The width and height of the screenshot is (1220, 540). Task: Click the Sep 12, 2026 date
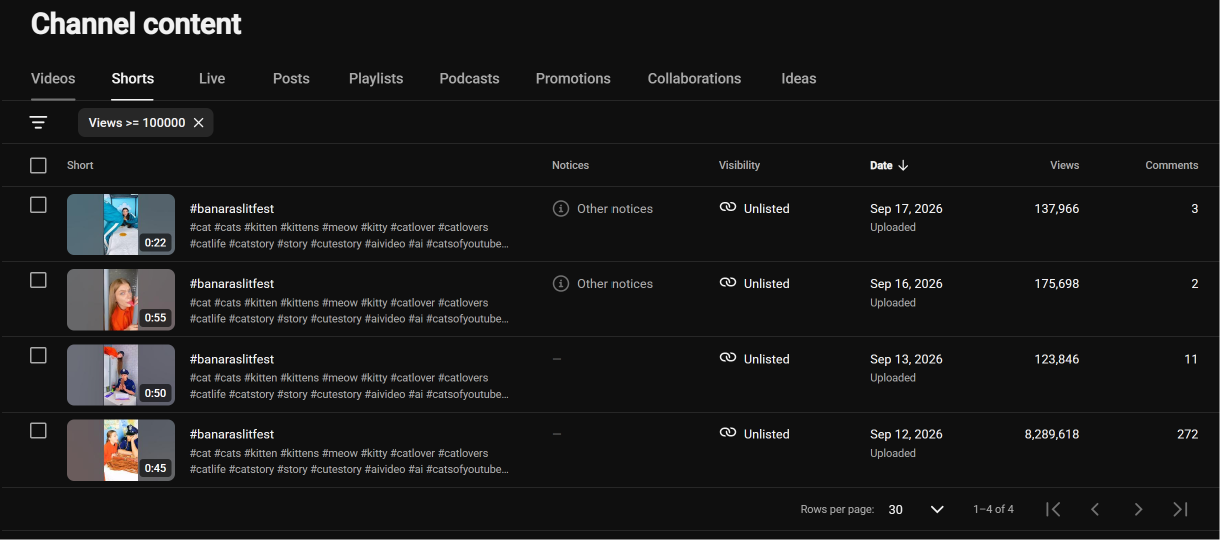pos(906,434)
